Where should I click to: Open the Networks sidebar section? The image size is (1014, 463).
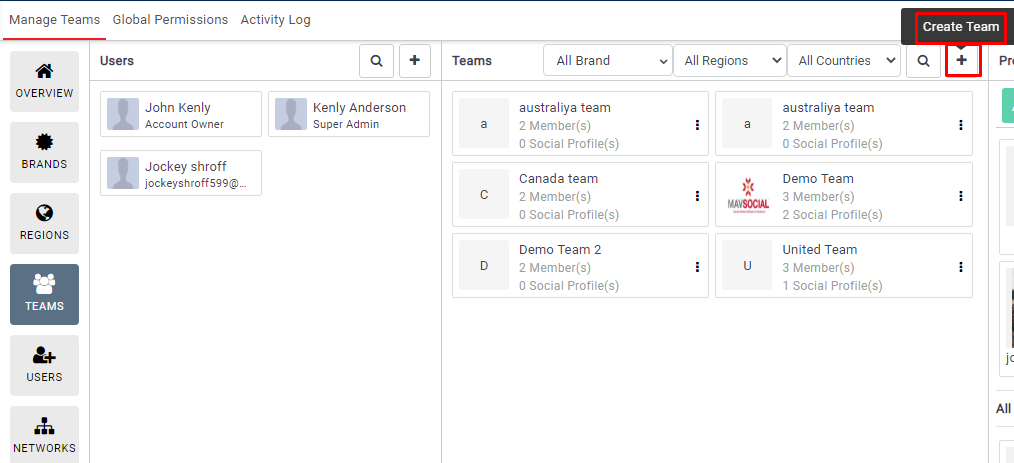[x=44, y=436]
